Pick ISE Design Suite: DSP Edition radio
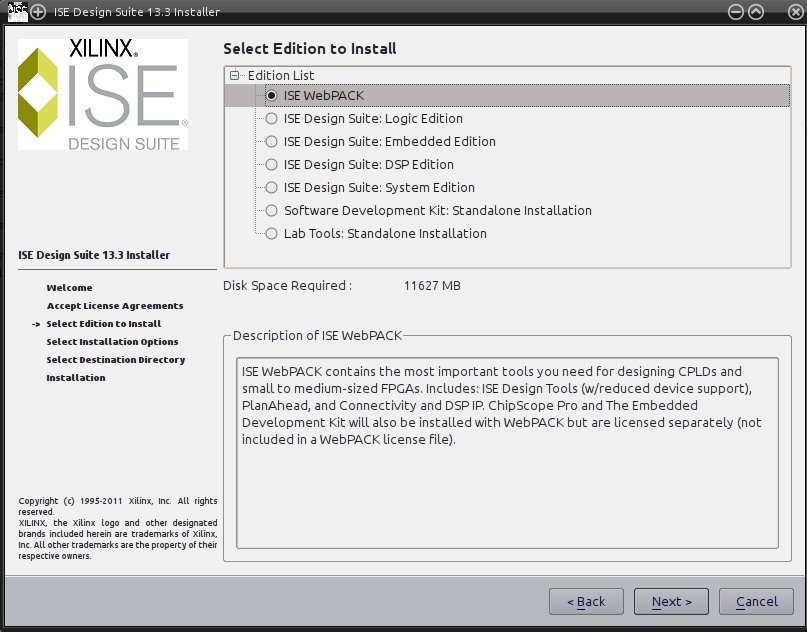This screenshot has width=807, height=632. [x=271, y=165]
